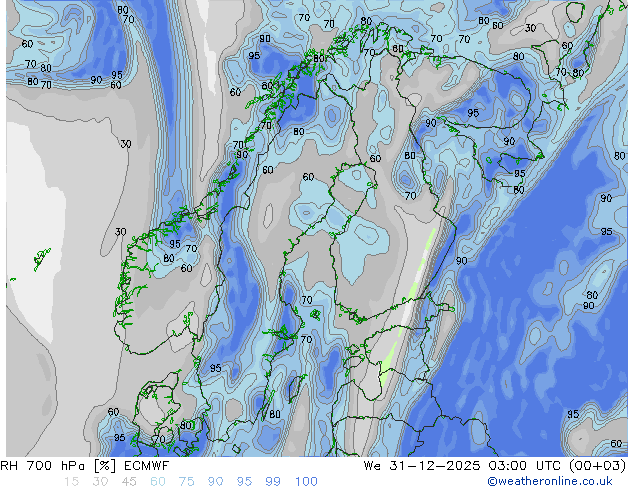This screenshot has height=490, width=634.
Task: Click the legend value 75
Action: (186, 482)
